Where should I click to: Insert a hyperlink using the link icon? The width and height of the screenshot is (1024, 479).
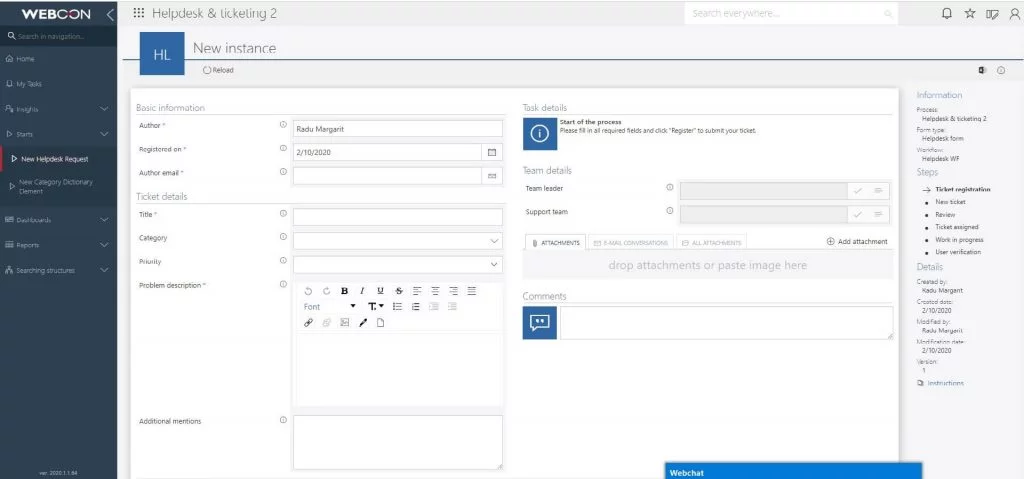click(308, 322)
